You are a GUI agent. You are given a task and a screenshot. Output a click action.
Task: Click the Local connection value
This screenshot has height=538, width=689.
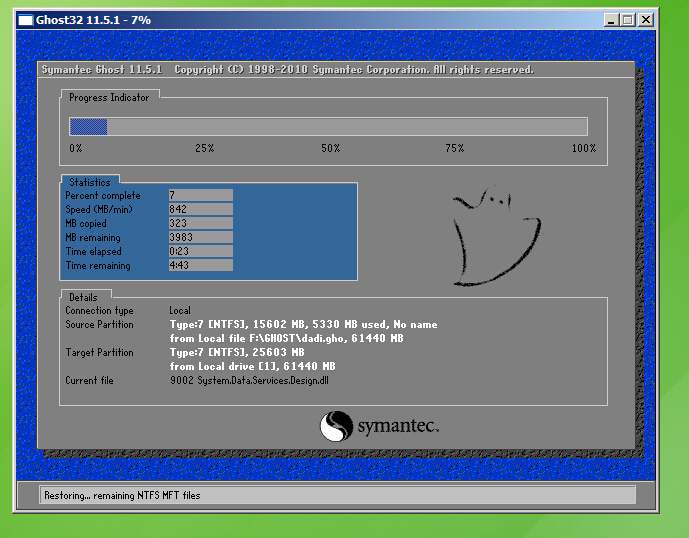[x=180, y=310]
